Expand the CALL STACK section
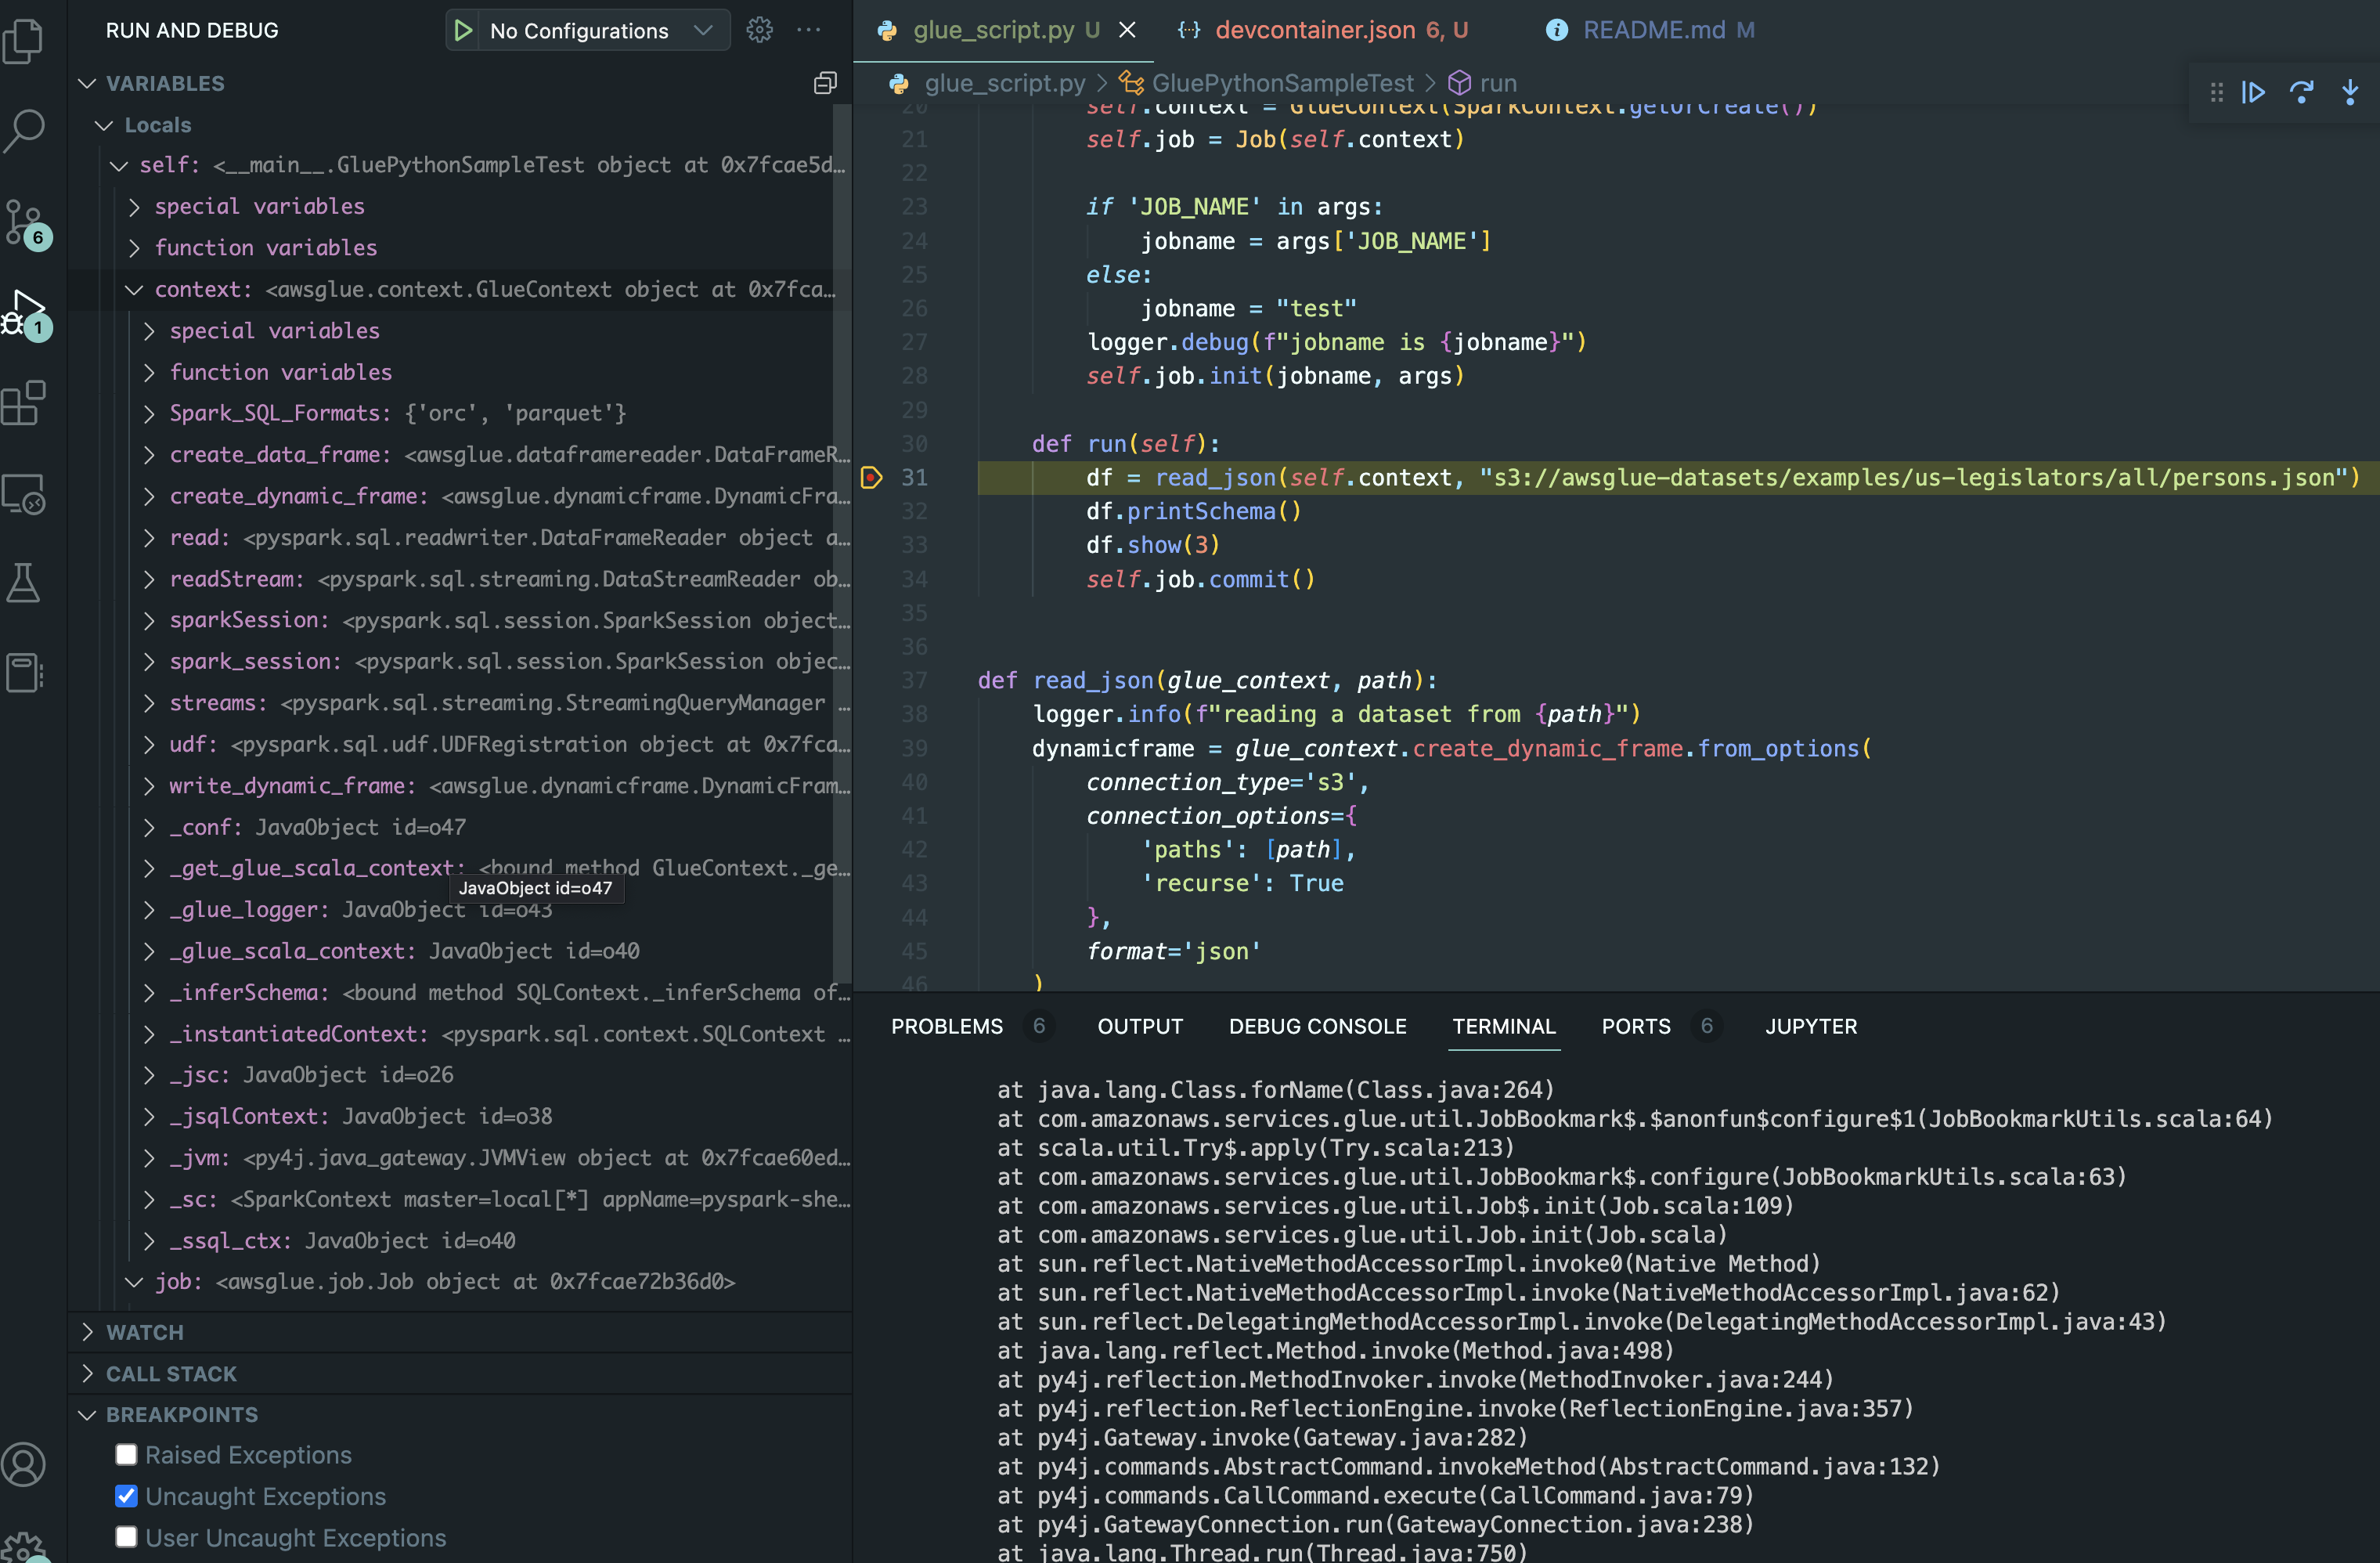 coord(171,1373)
